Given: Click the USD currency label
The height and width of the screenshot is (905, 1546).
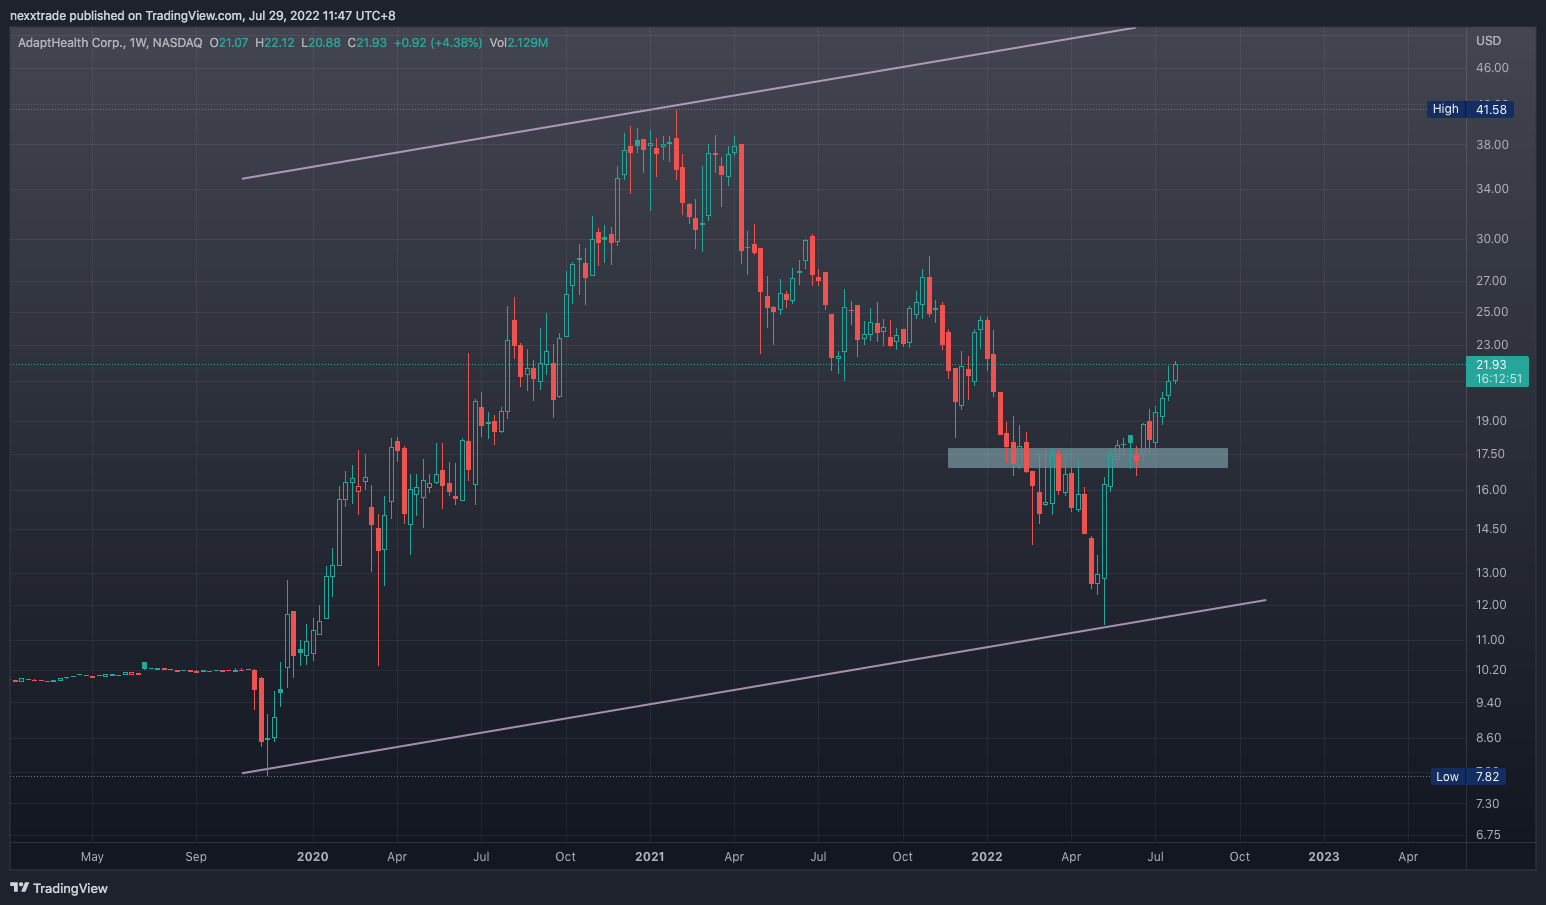Looking at the screenshot, I should click(x=1489, y=41).
